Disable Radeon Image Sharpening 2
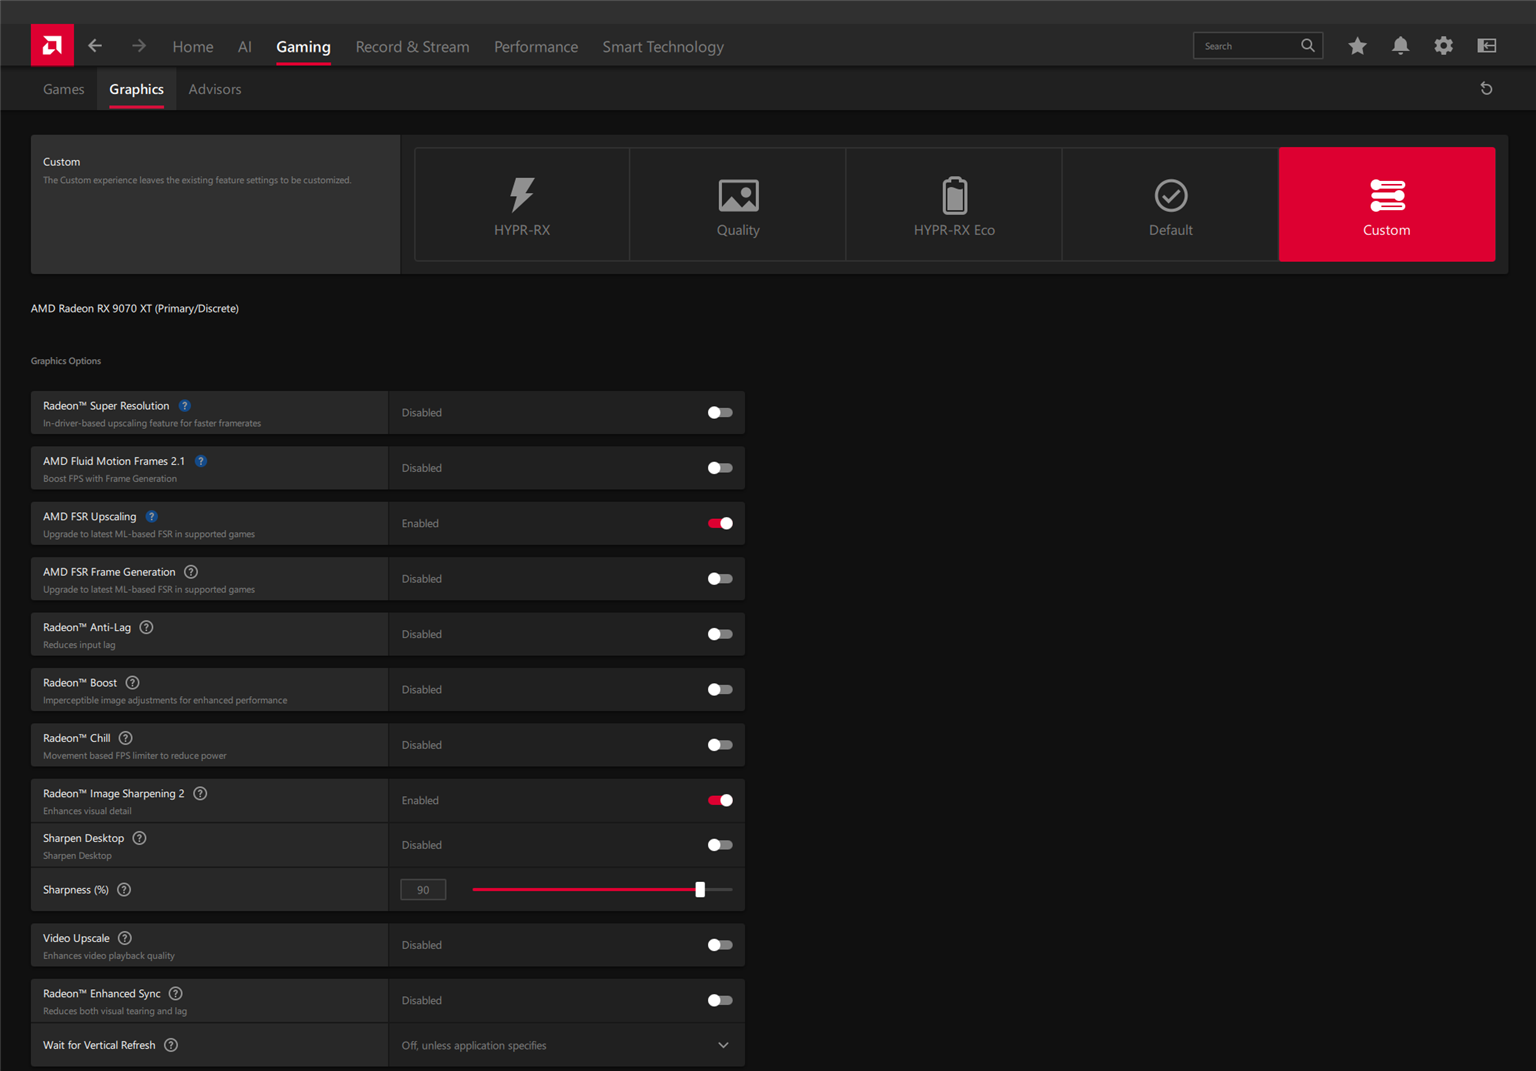This screenshot has height=1071, width=1536. [x=720, y=800]
